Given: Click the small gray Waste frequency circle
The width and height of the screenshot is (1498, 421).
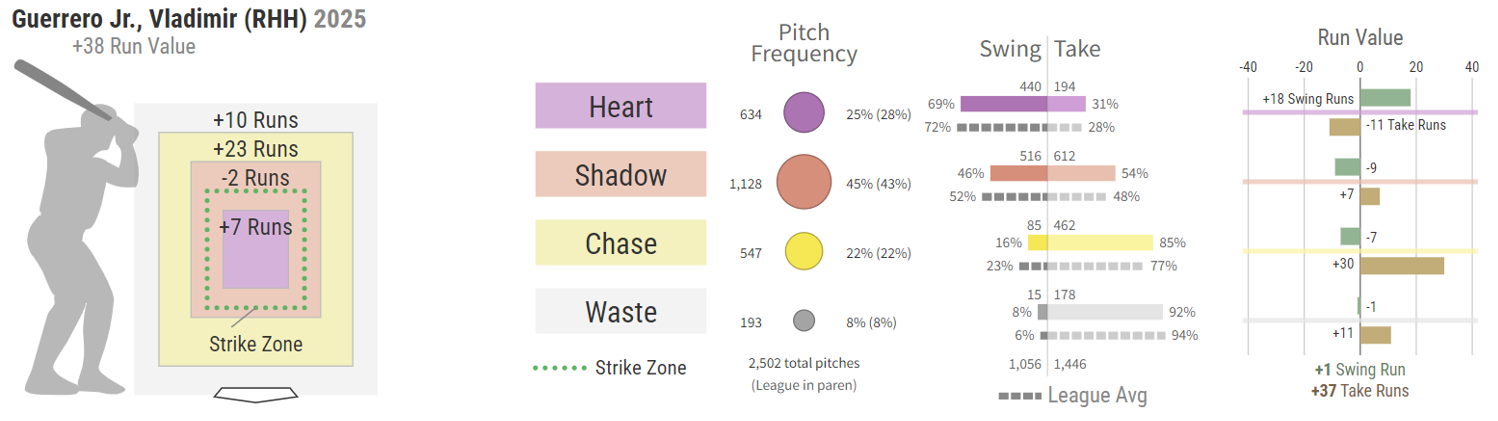Looking at the screenshot, I should coord(804,321).
